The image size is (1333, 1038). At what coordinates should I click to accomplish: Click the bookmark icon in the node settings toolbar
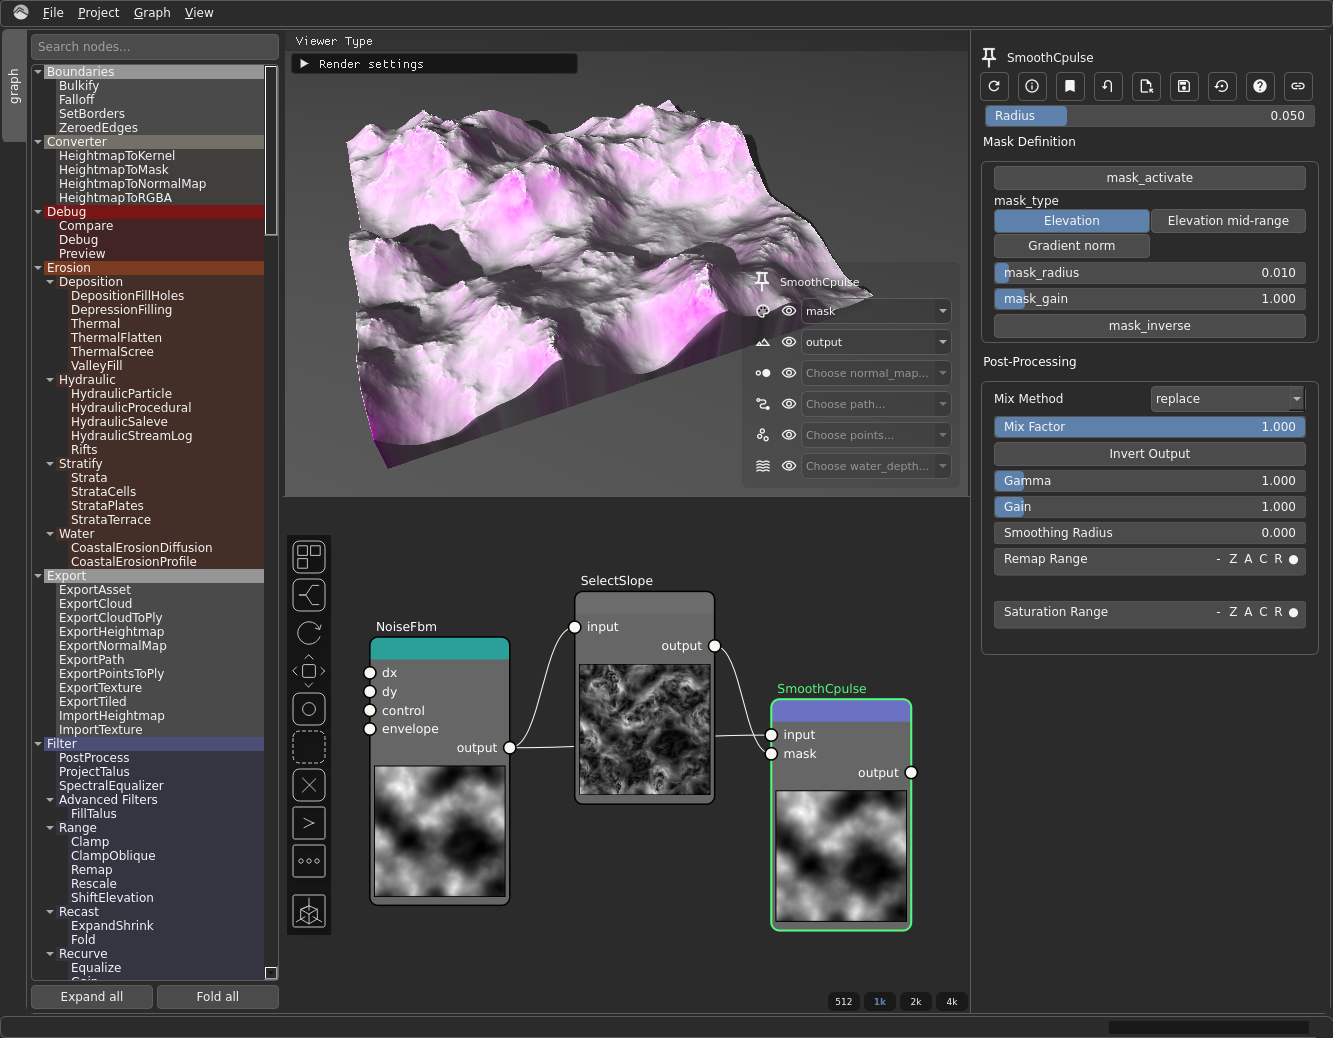[x=1070, y=86]
